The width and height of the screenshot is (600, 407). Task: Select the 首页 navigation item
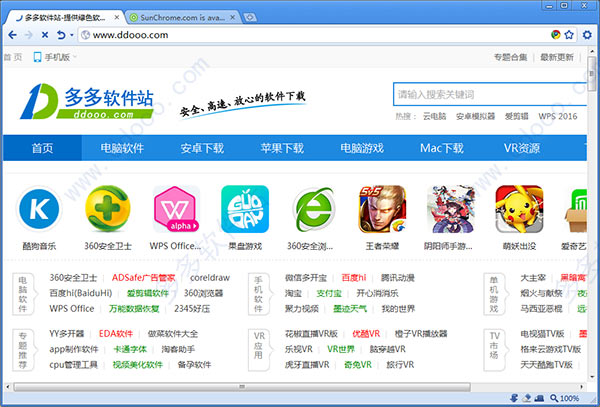(42, 148)
